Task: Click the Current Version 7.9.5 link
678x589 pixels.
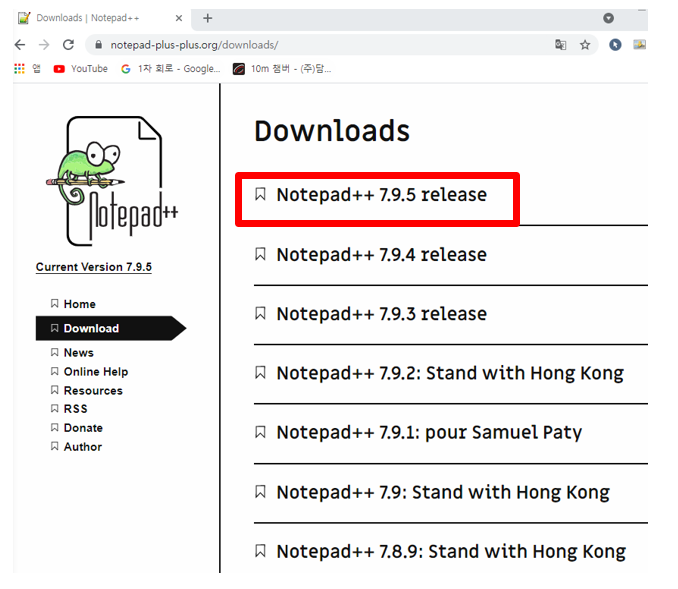Action: (94, 267)
